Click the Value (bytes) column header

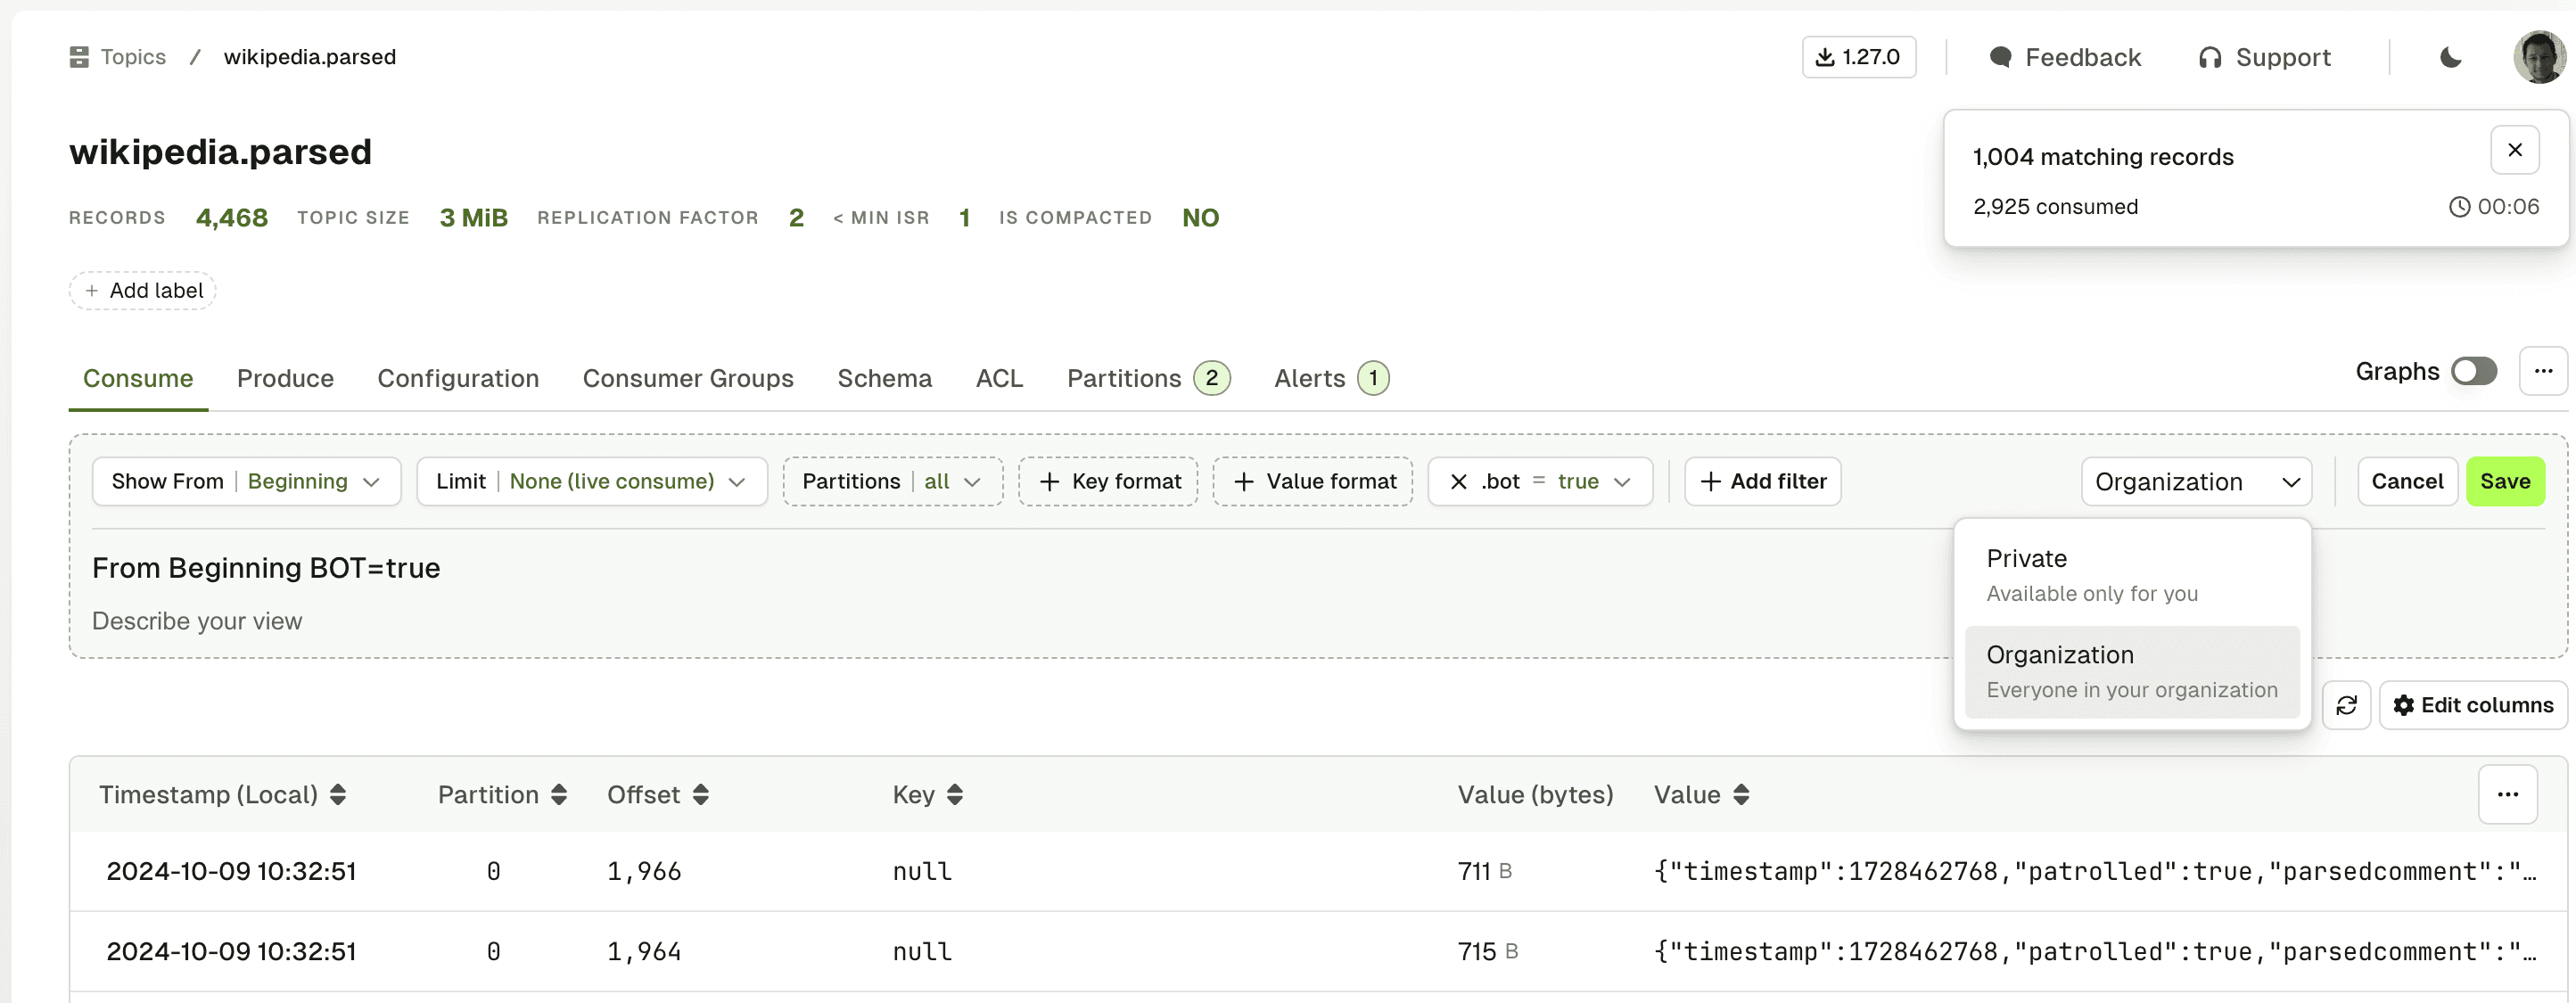click(1535, 794)
